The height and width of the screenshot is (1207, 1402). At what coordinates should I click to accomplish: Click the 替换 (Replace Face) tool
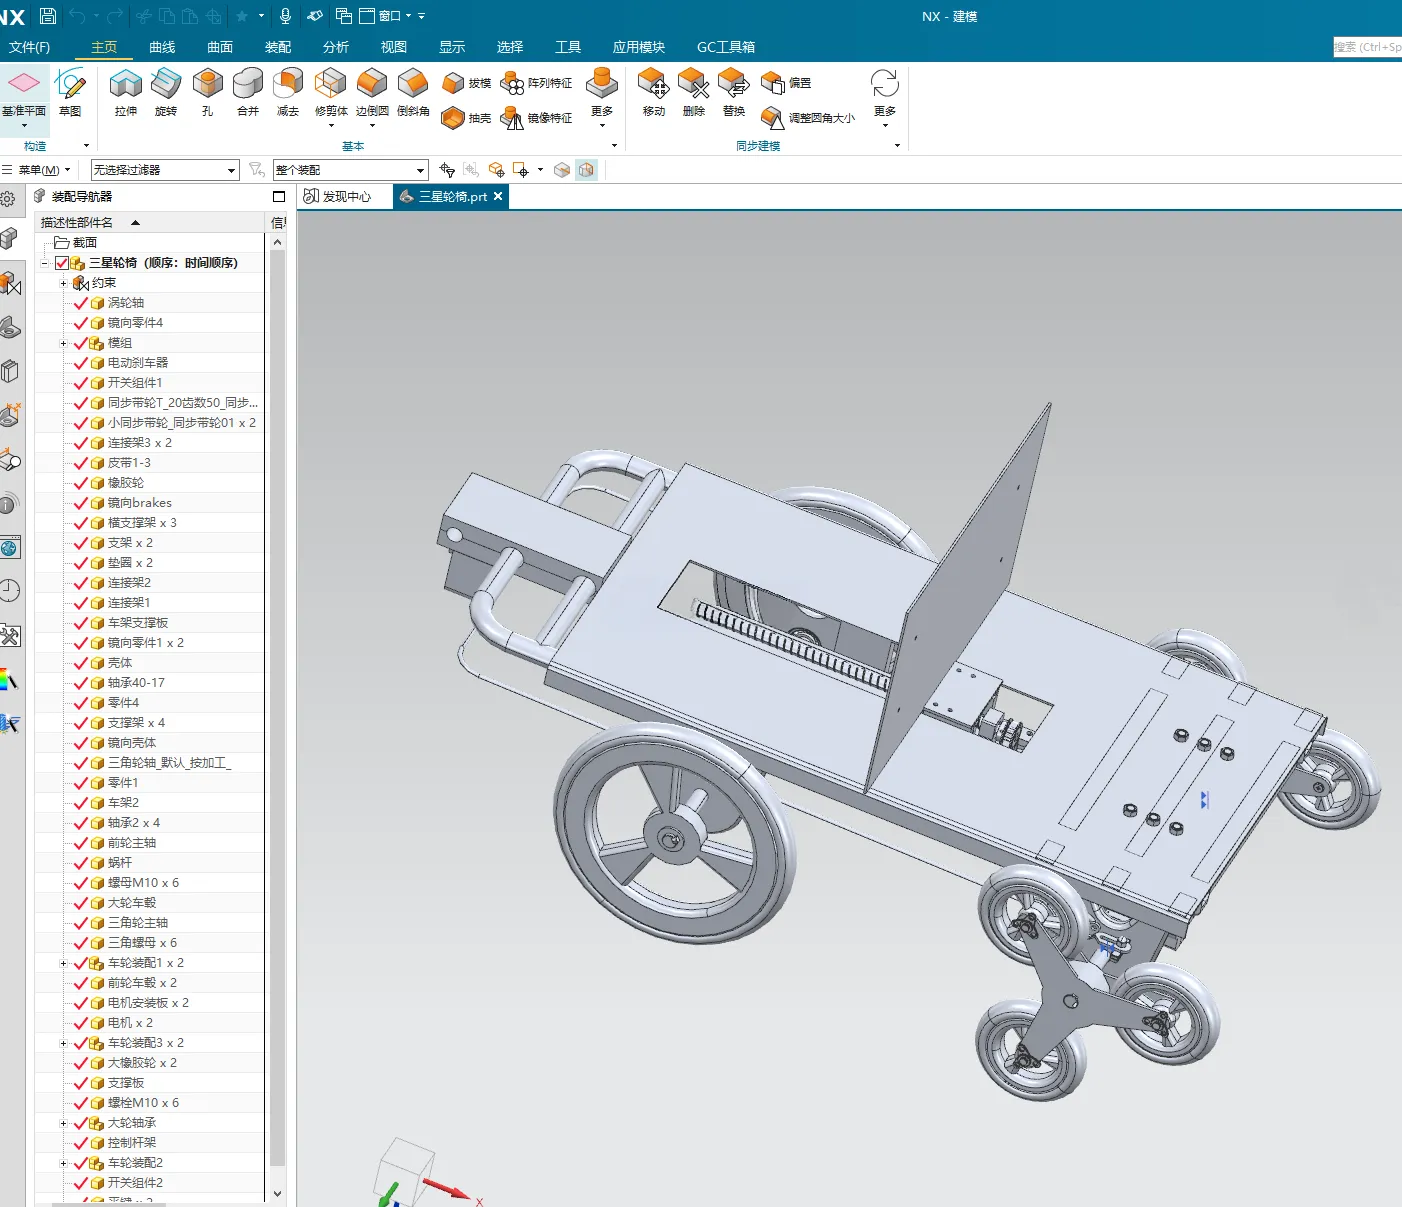[x=734, y=93]
